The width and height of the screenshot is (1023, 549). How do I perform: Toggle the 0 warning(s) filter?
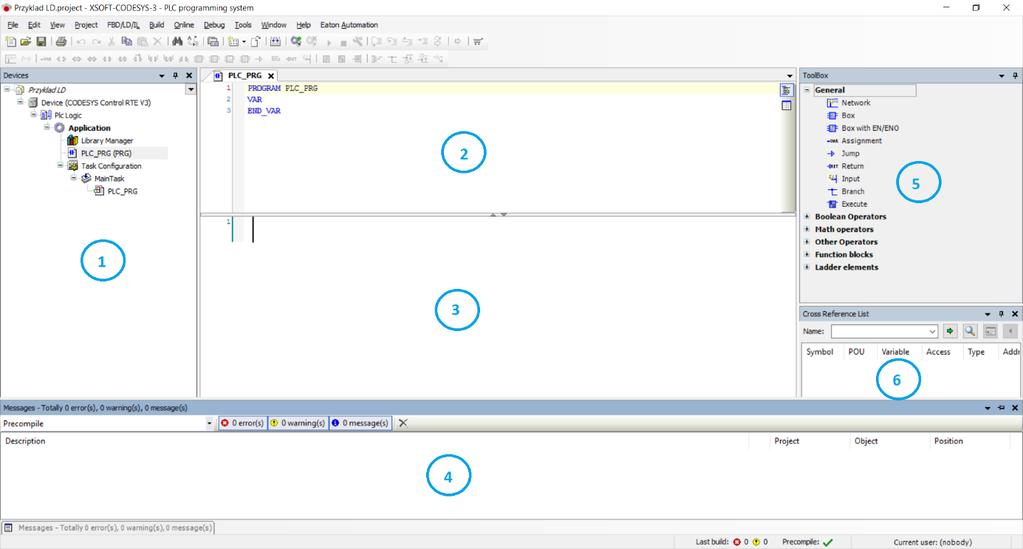[x=298, y=423]
